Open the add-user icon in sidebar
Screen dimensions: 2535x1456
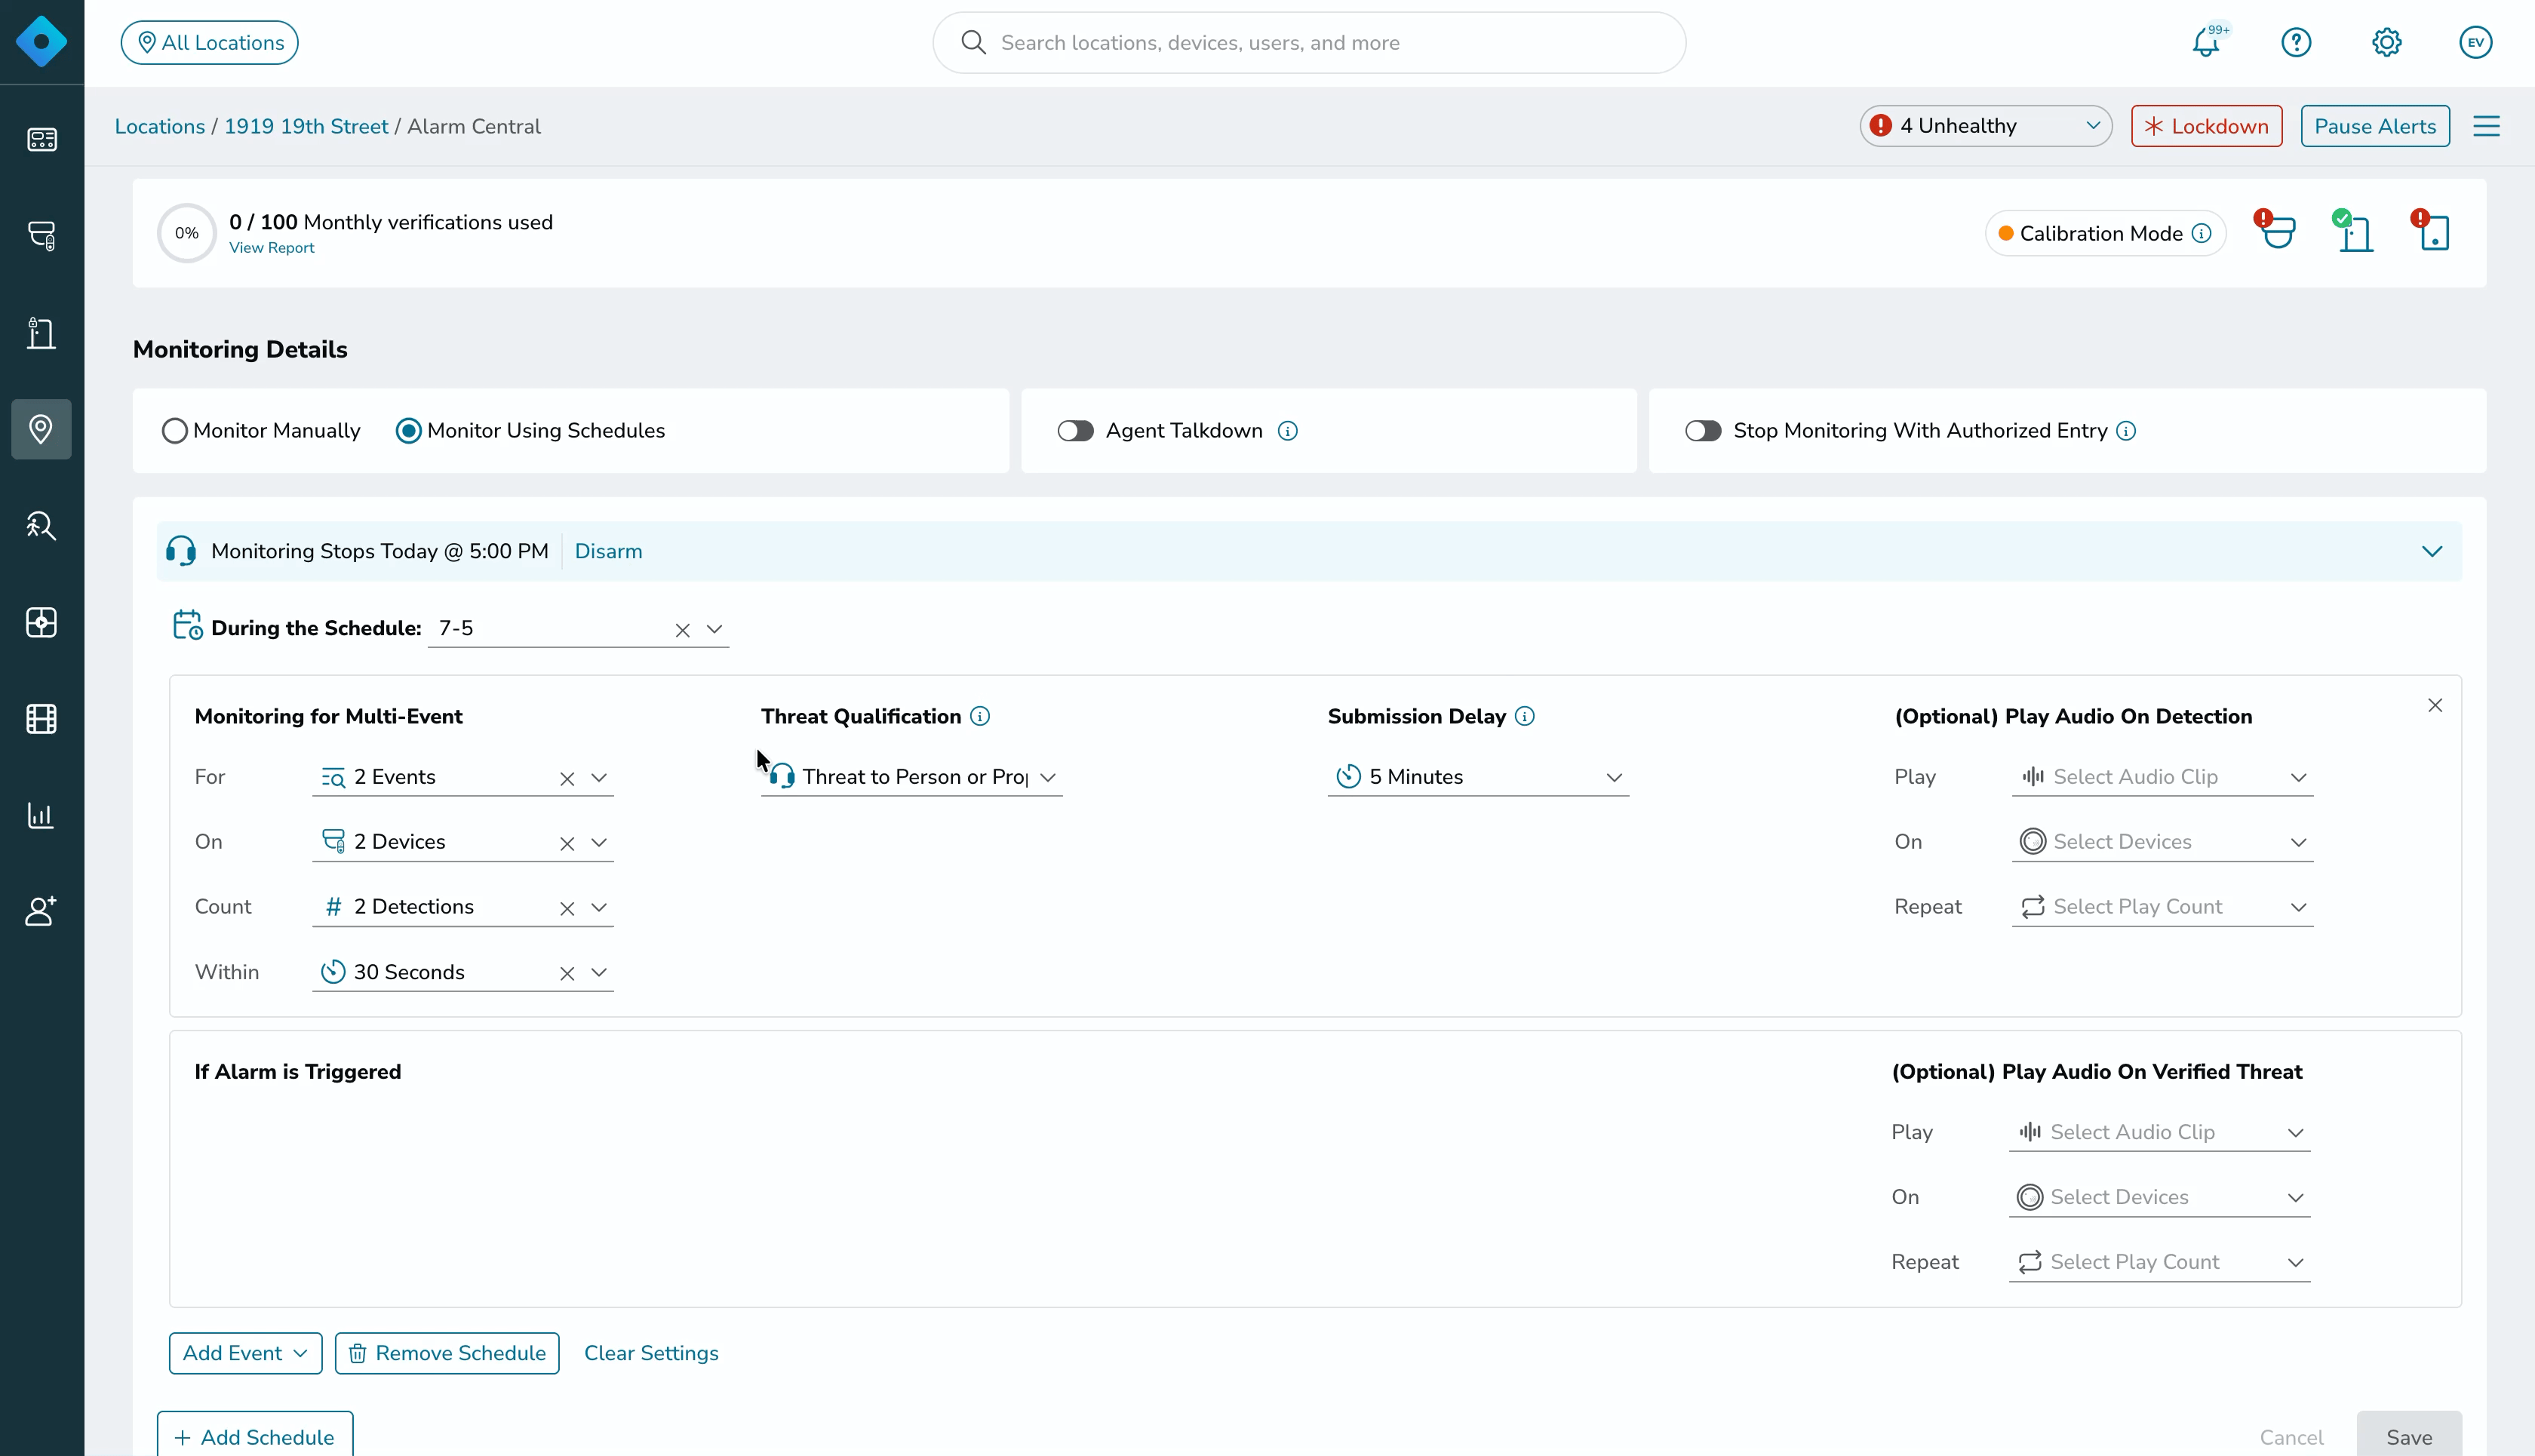coord(41,910)
